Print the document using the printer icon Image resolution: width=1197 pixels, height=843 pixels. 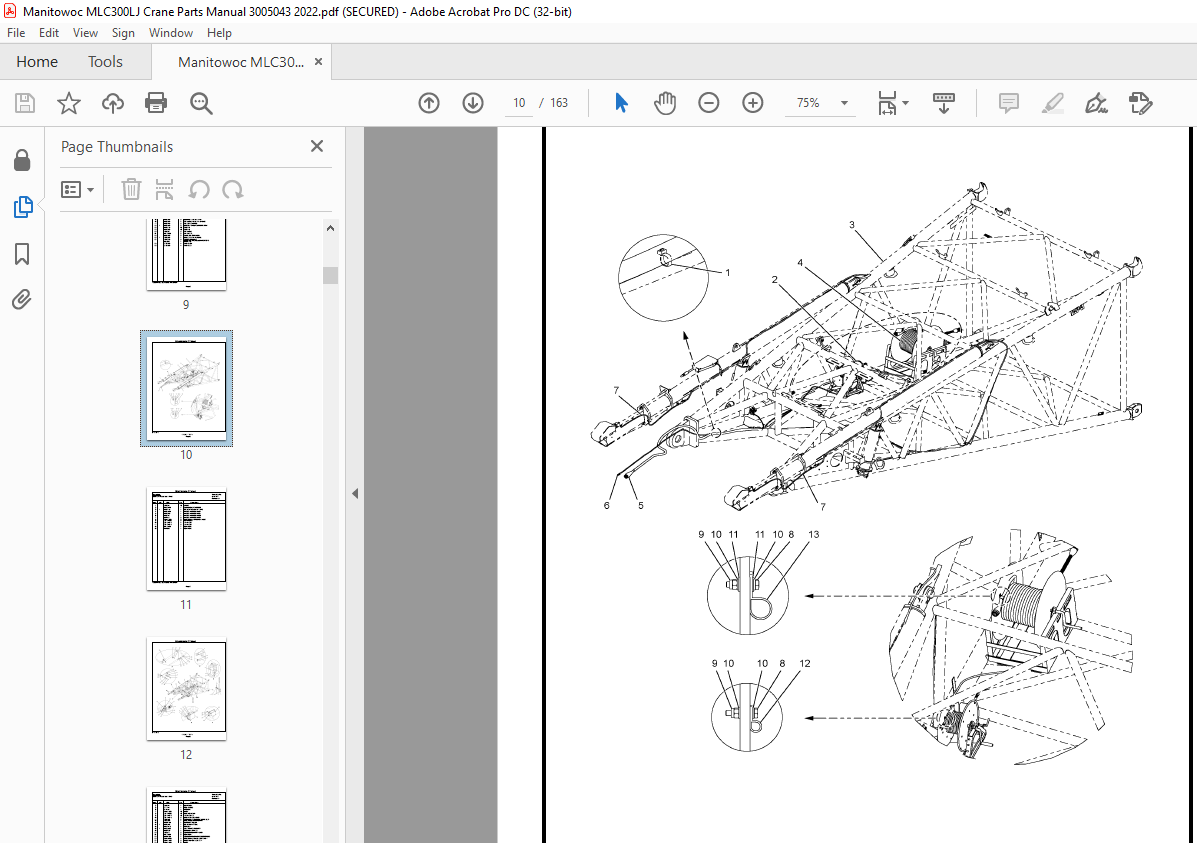[156, 103]
